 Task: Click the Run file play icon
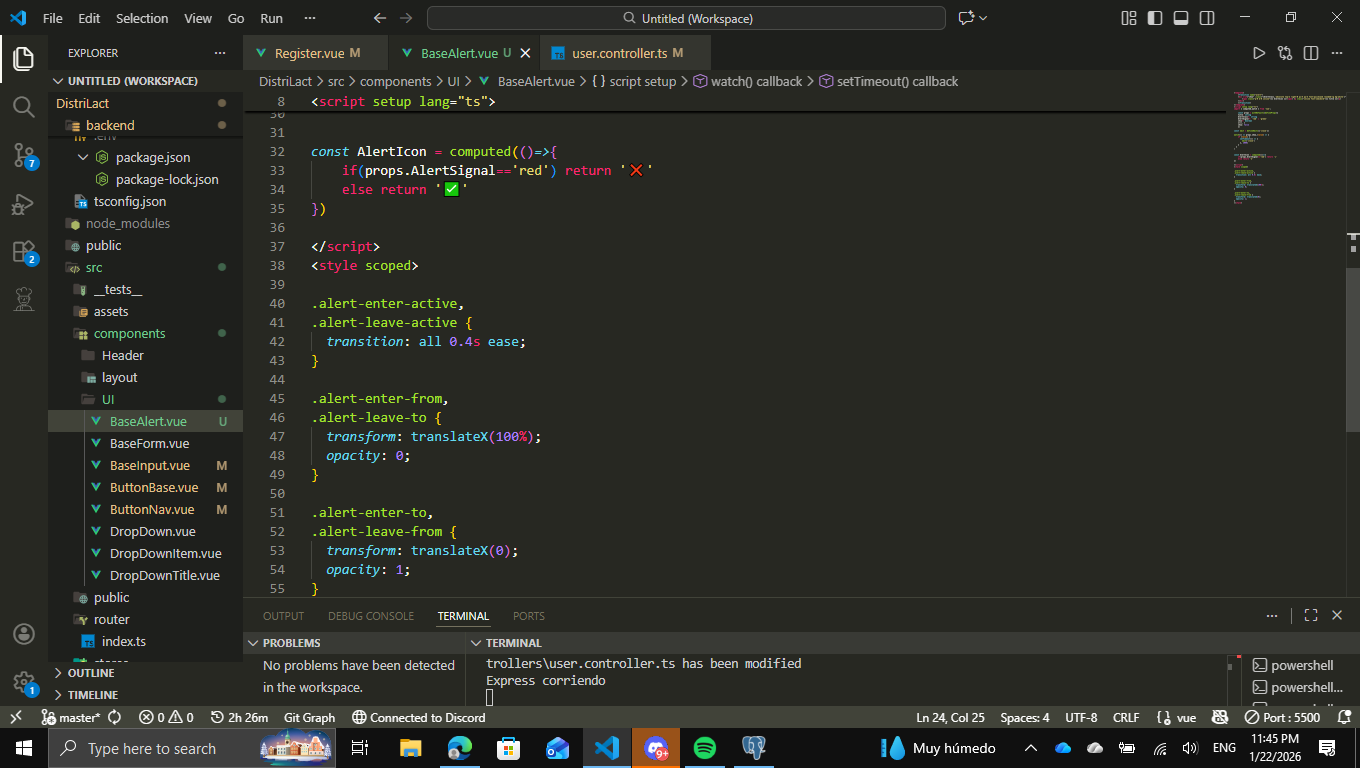coord(1259,53)
